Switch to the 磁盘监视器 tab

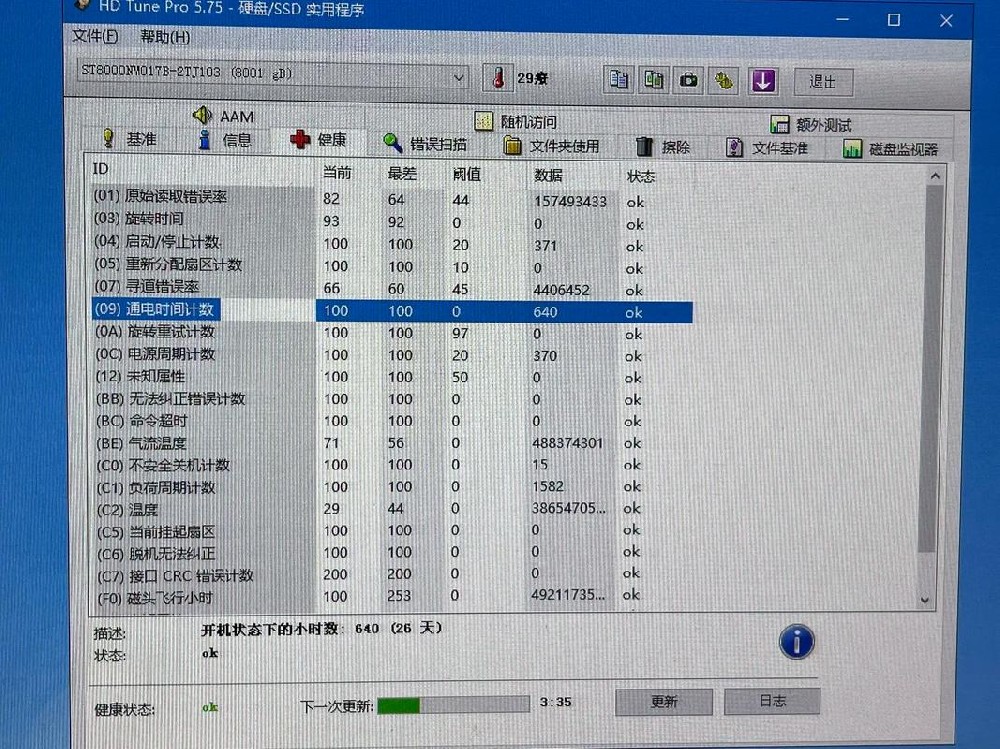891,150
